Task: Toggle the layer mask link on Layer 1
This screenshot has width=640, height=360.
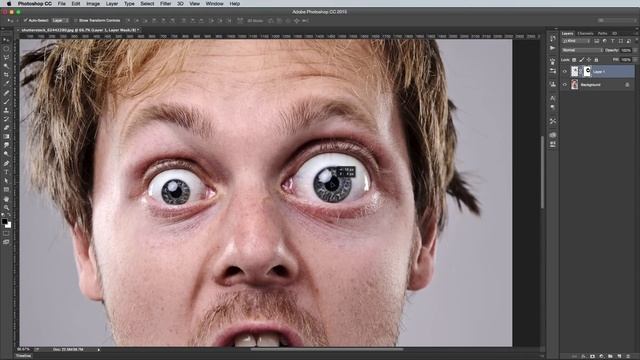Action: tap(580, 71)
